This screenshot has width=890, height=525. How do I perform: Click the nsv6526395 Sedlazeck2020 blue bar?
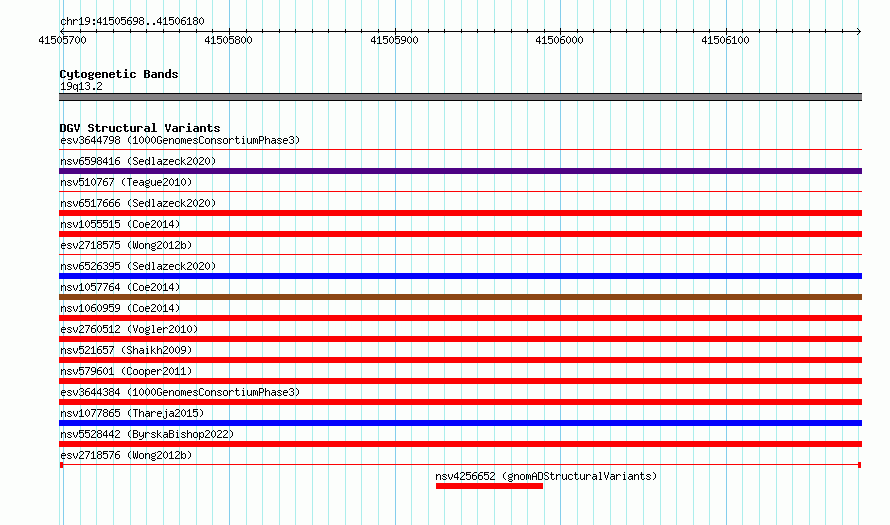(x=460, y=276)
